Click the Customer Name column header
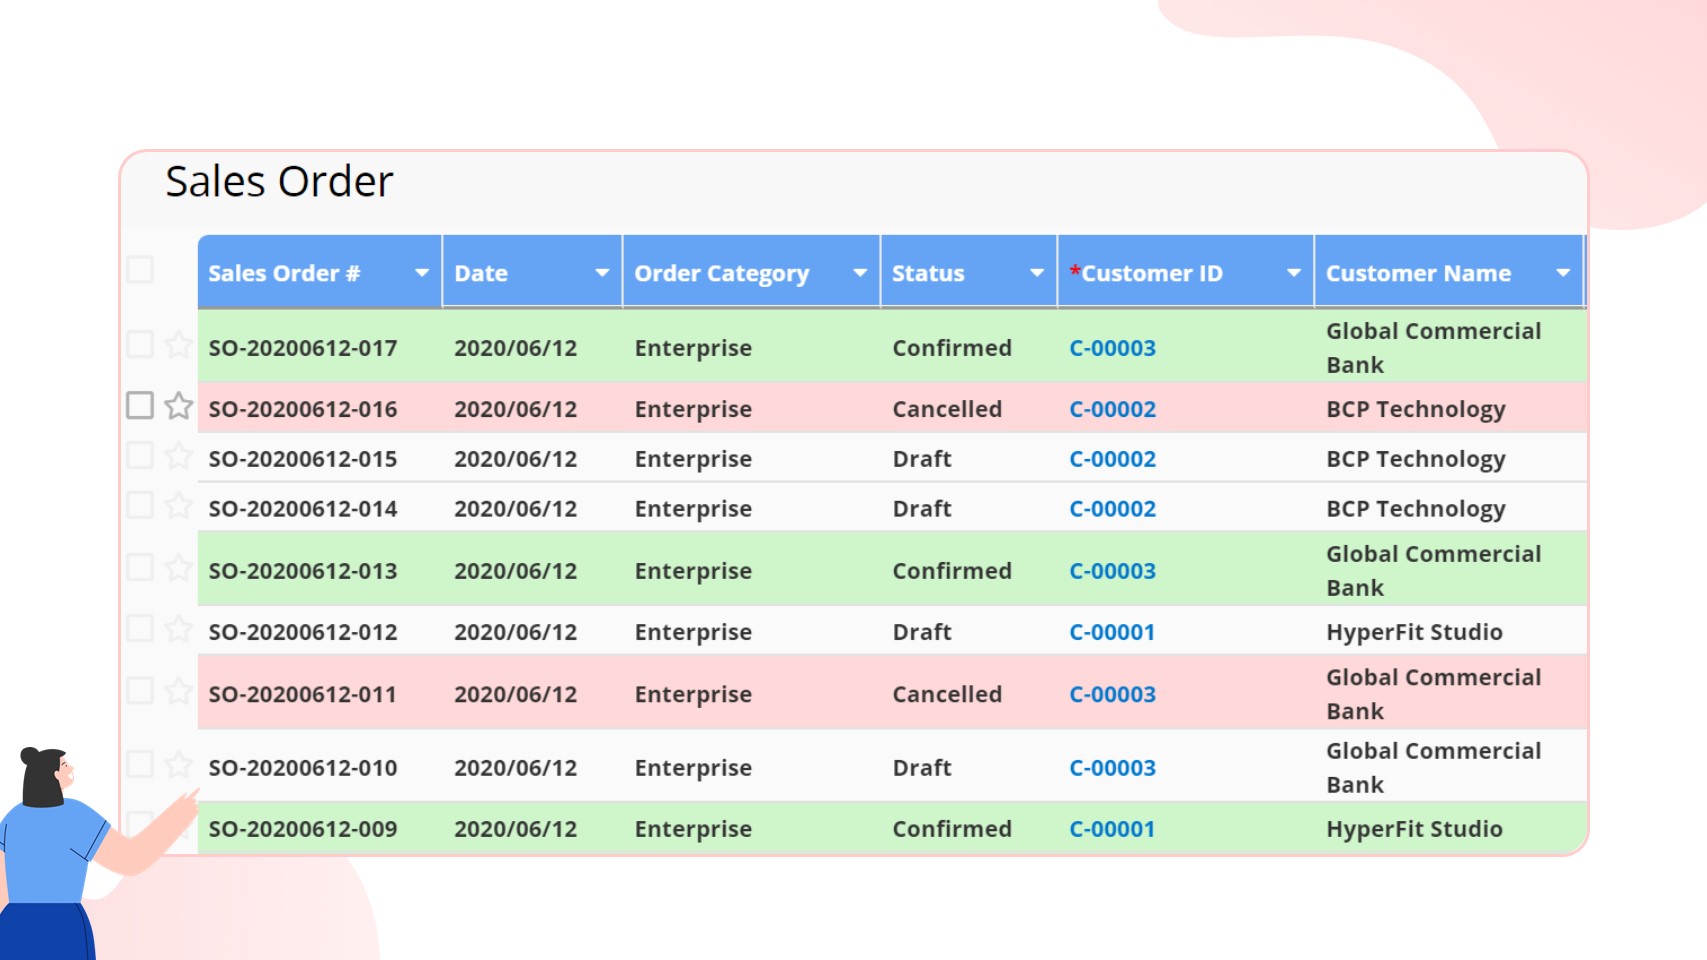Viewport: 1707px width, 960px height. point(1417,273)
